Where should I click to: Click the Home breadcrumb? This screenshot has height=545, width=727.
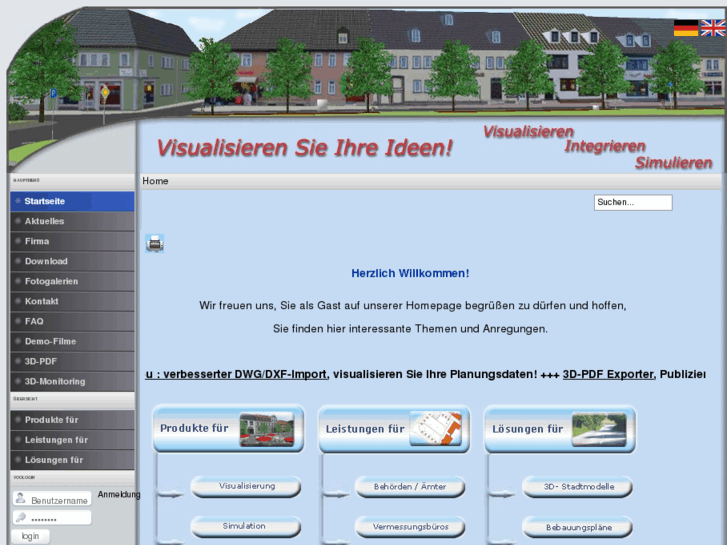[155, 181]
